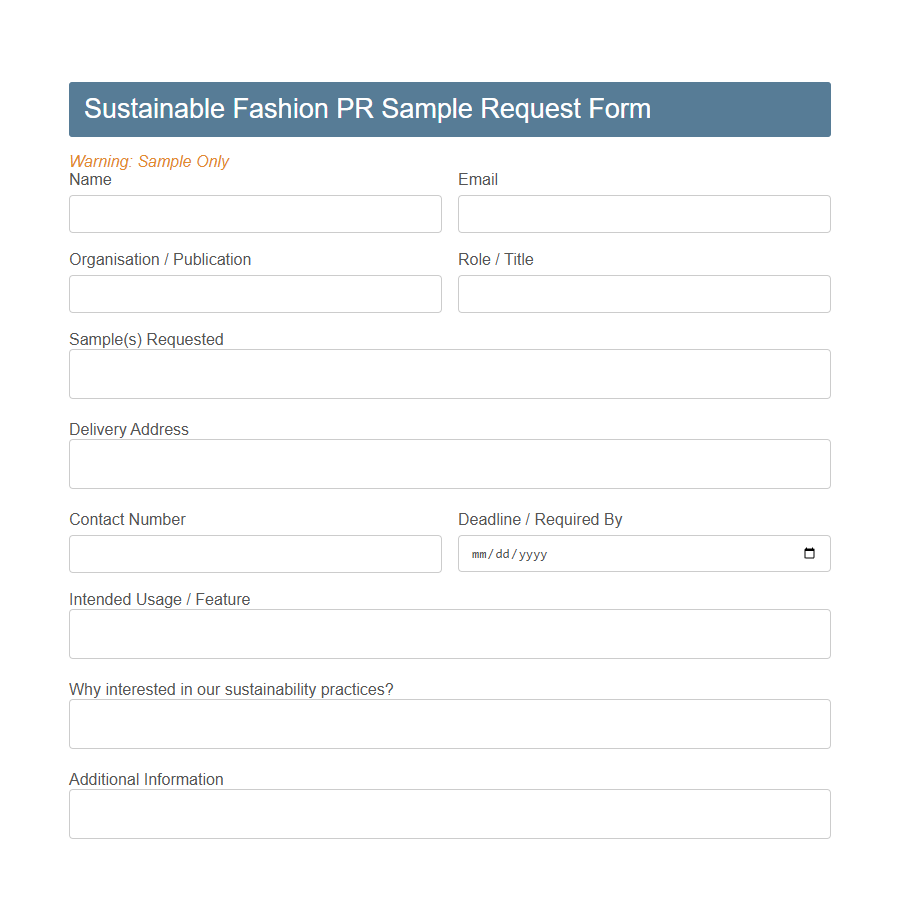Click the Name input field
Viewport: 900px width, 907px height.
255,213
